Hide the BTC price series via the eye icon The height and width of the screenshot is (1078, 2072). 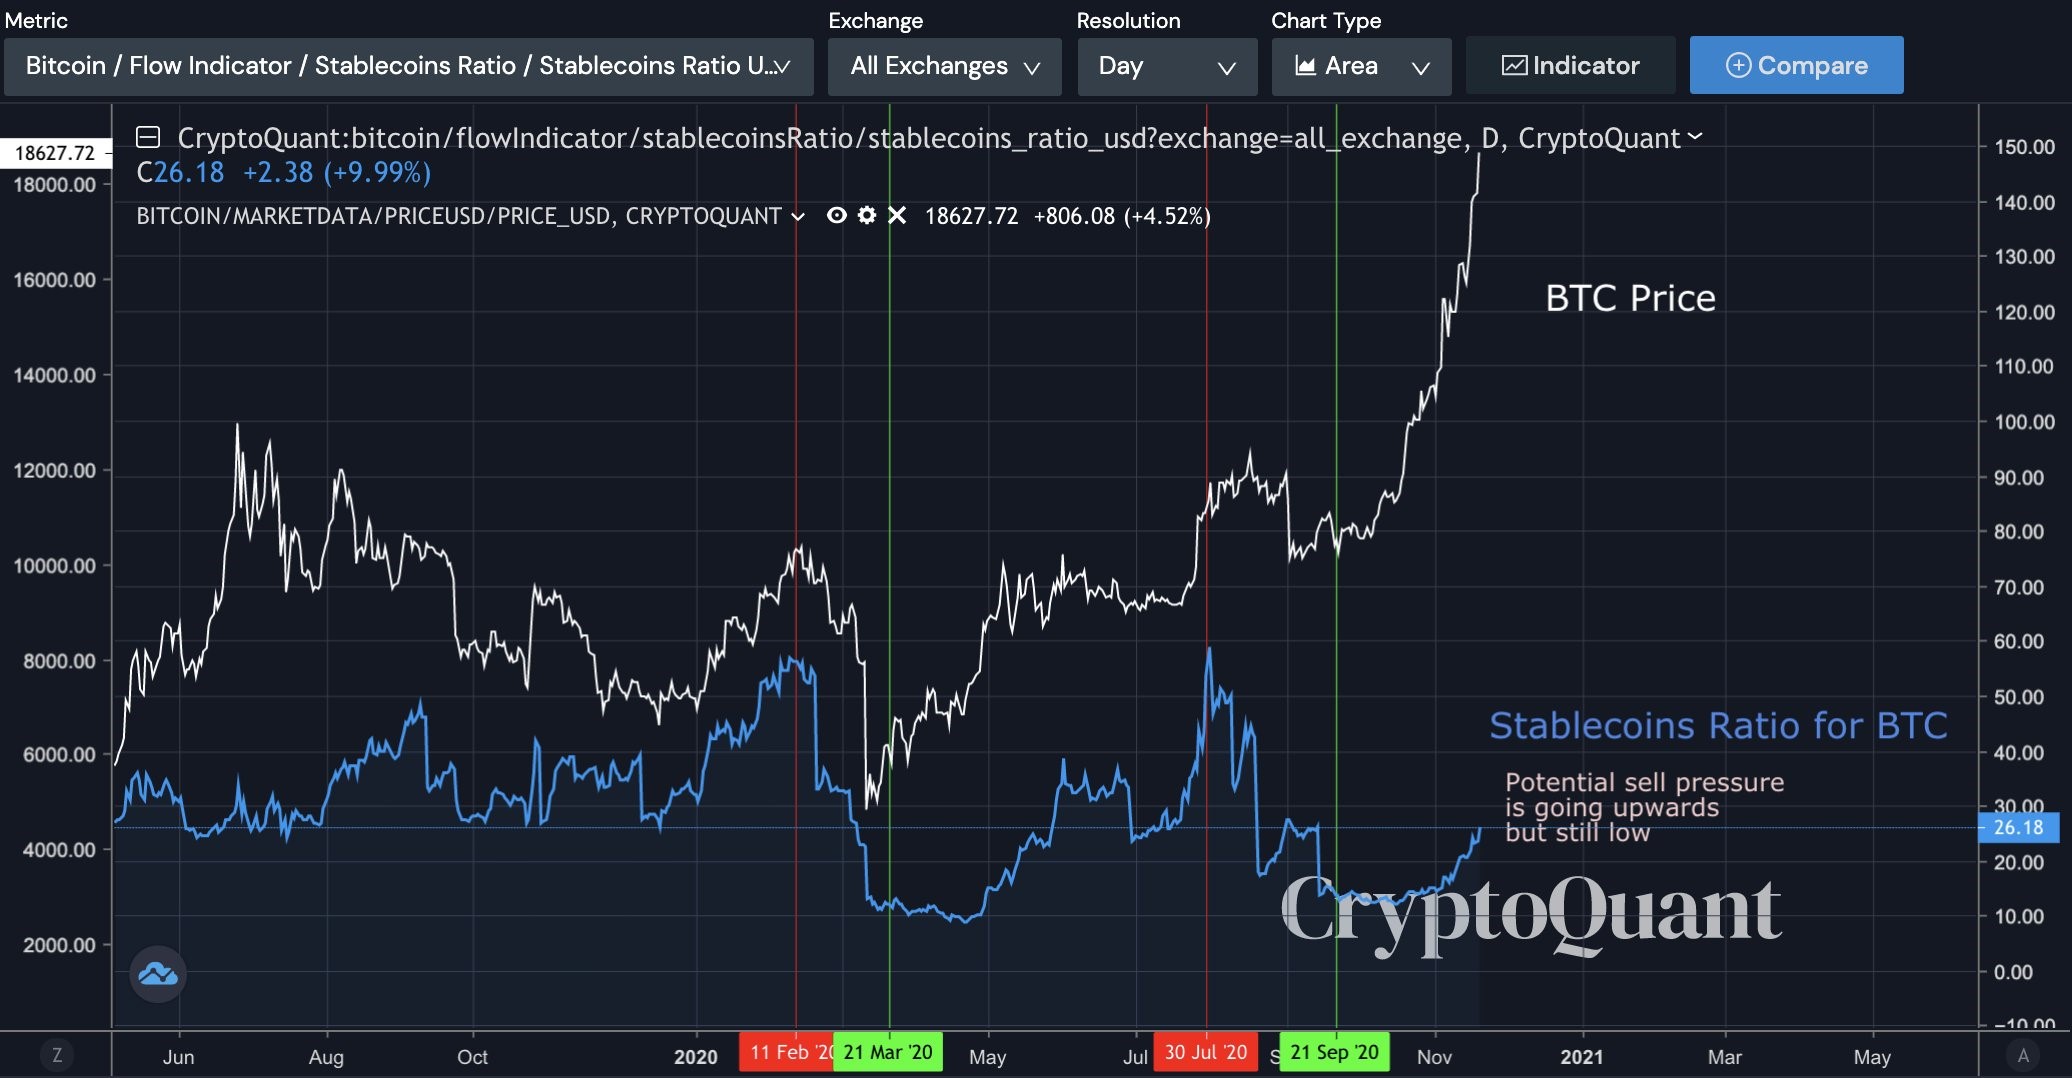coord(837,215)
